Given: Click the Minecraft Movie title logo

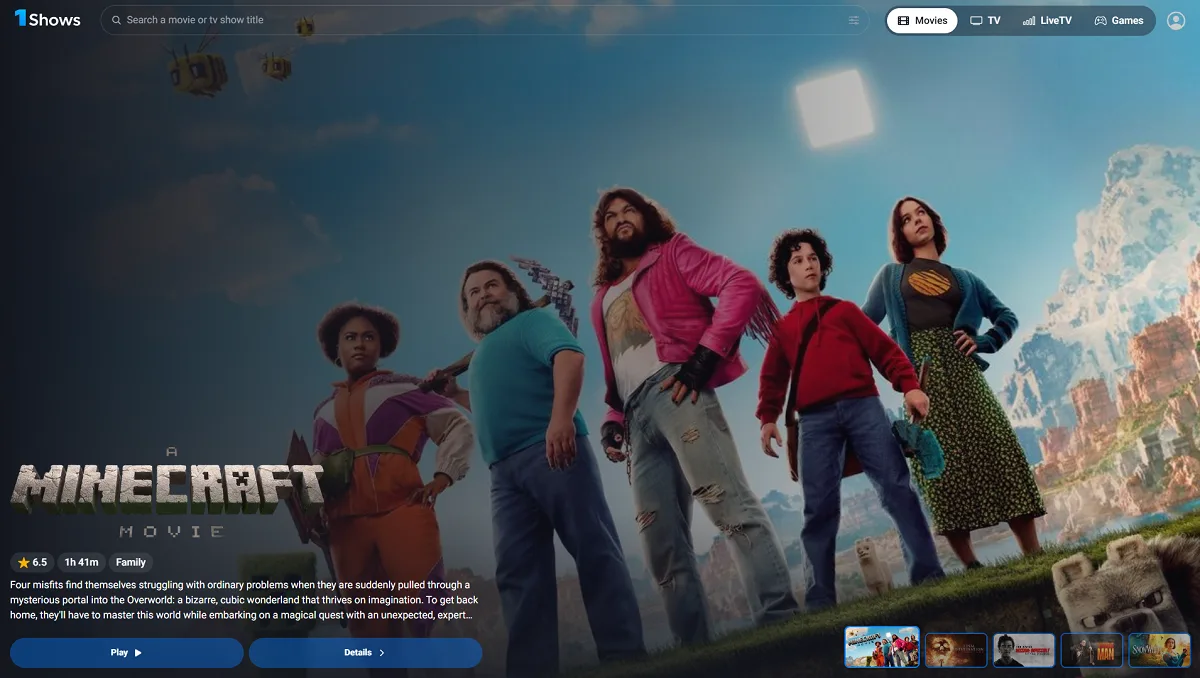Looking at the screenshot, I should point(168,492).
